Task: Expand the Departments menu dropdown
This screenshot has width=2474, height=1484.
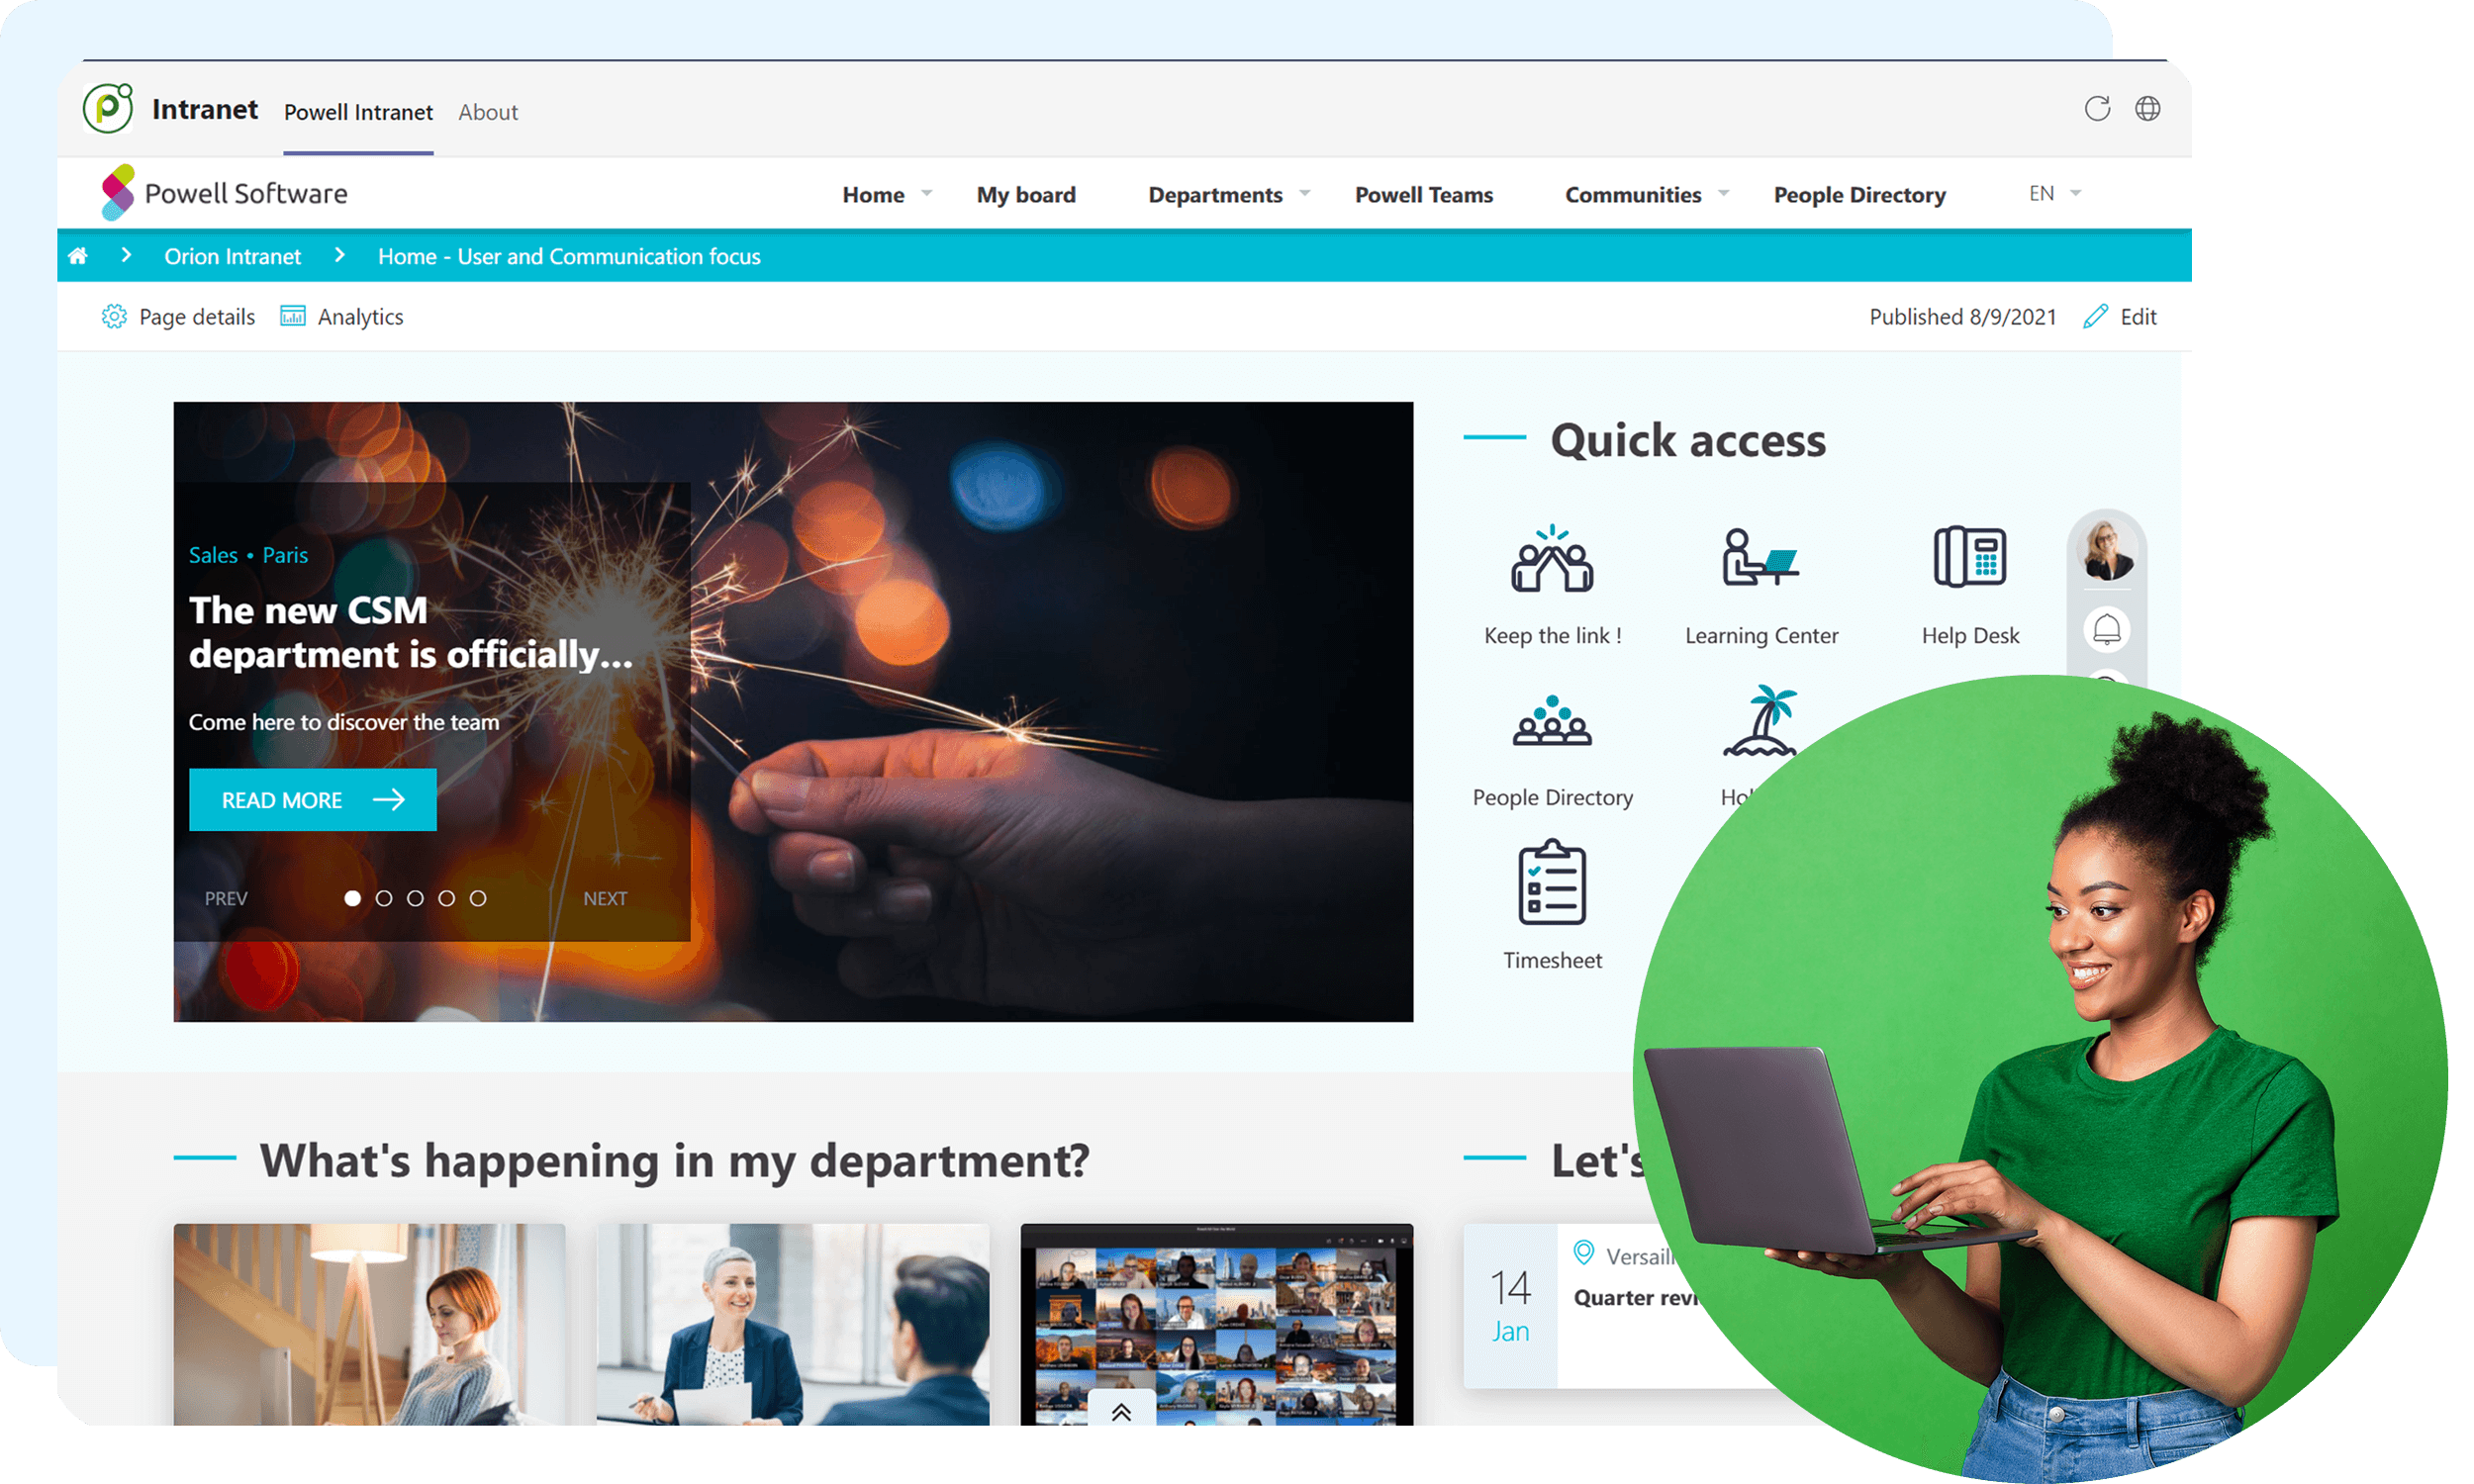Action: (x=1305, y=193)
